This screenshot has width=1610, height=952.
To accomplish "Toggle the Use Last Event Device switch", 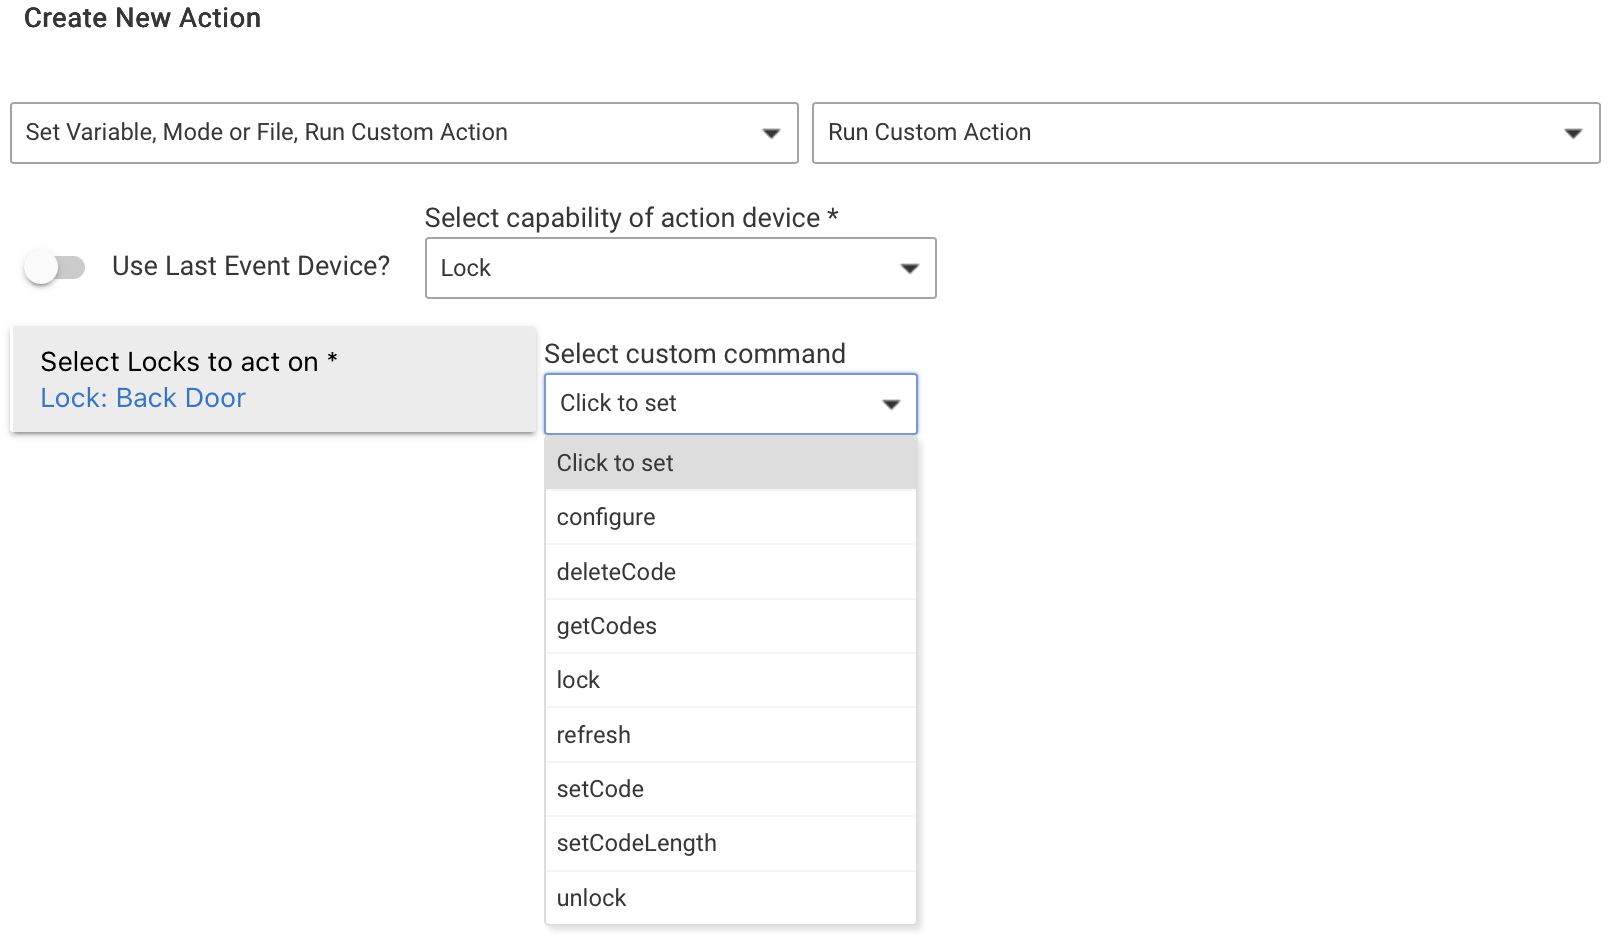I will click(57, 266).
